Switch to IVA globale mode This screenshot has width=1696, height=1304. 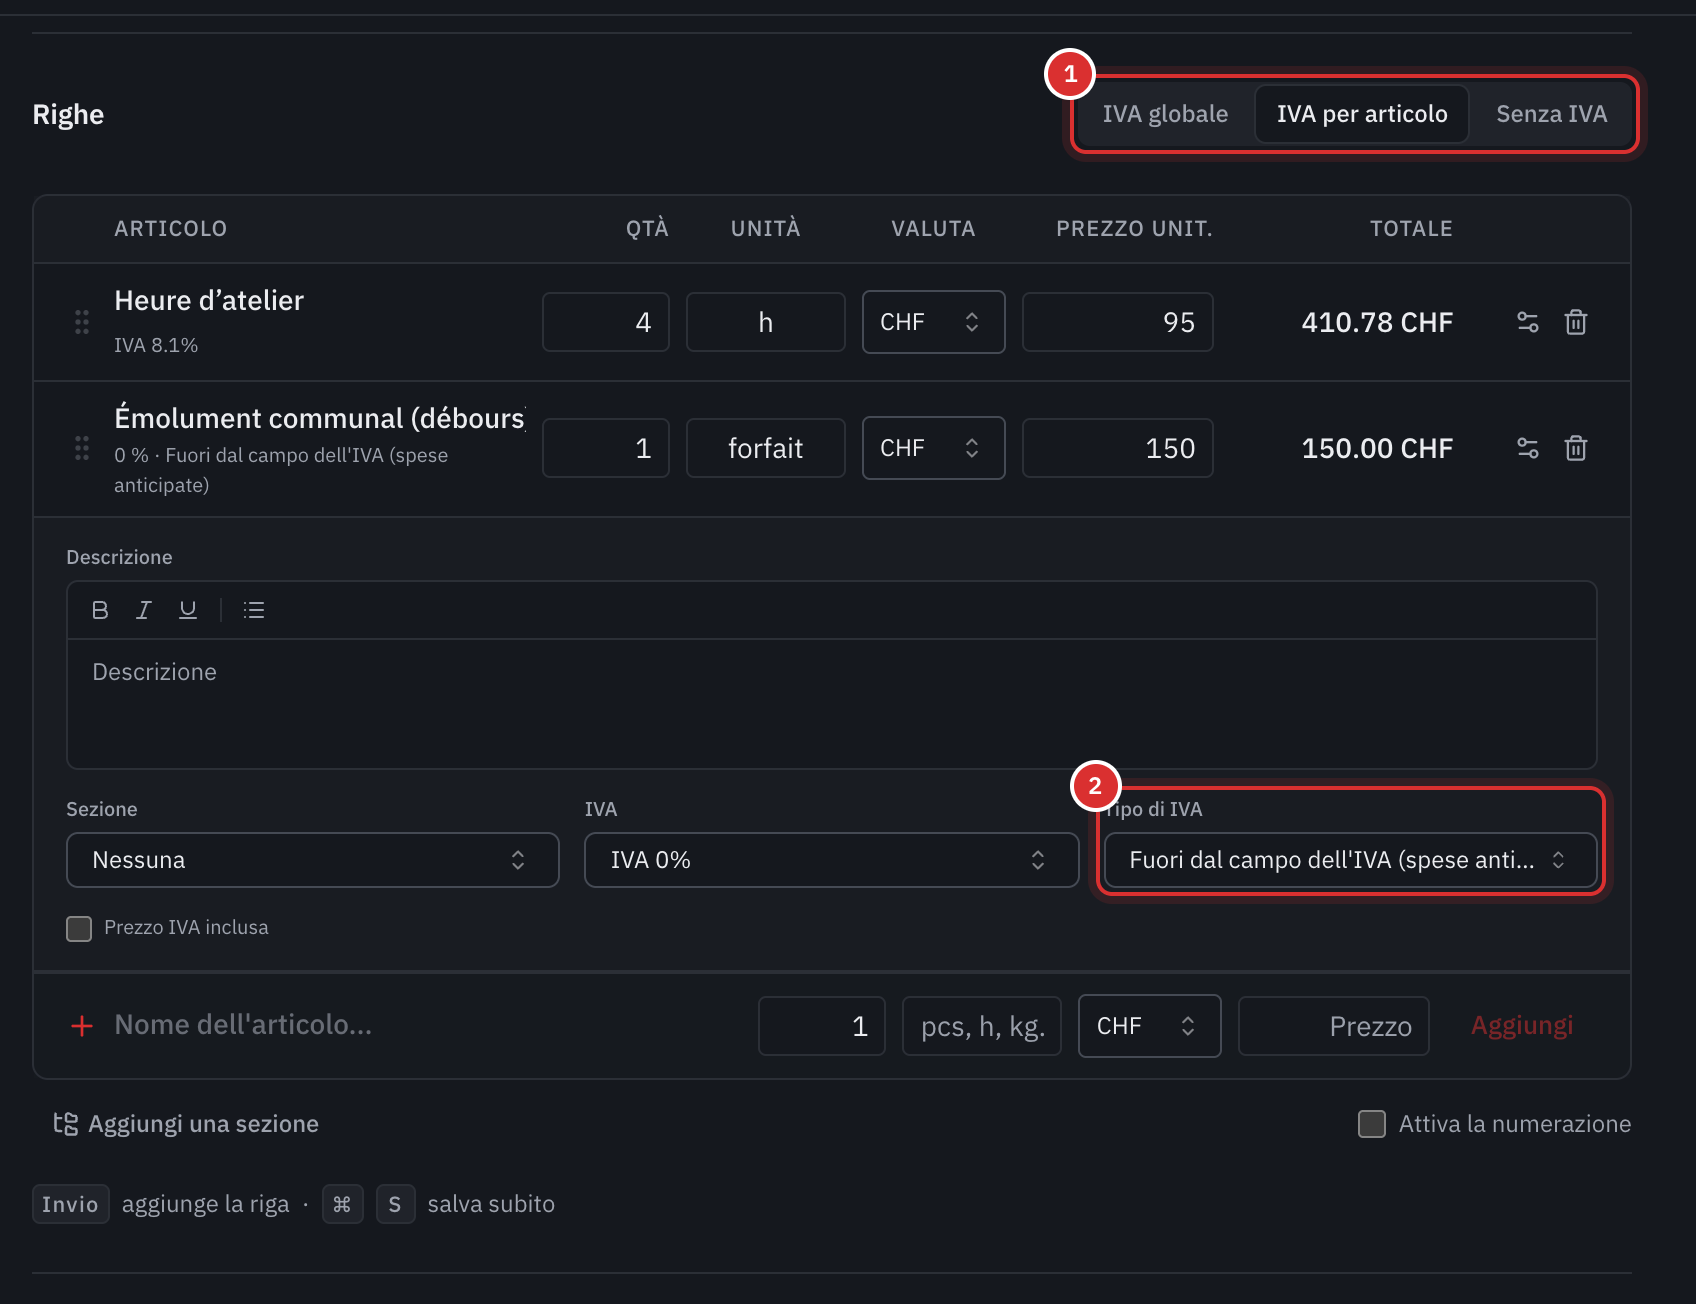[x=1165, y=114]
